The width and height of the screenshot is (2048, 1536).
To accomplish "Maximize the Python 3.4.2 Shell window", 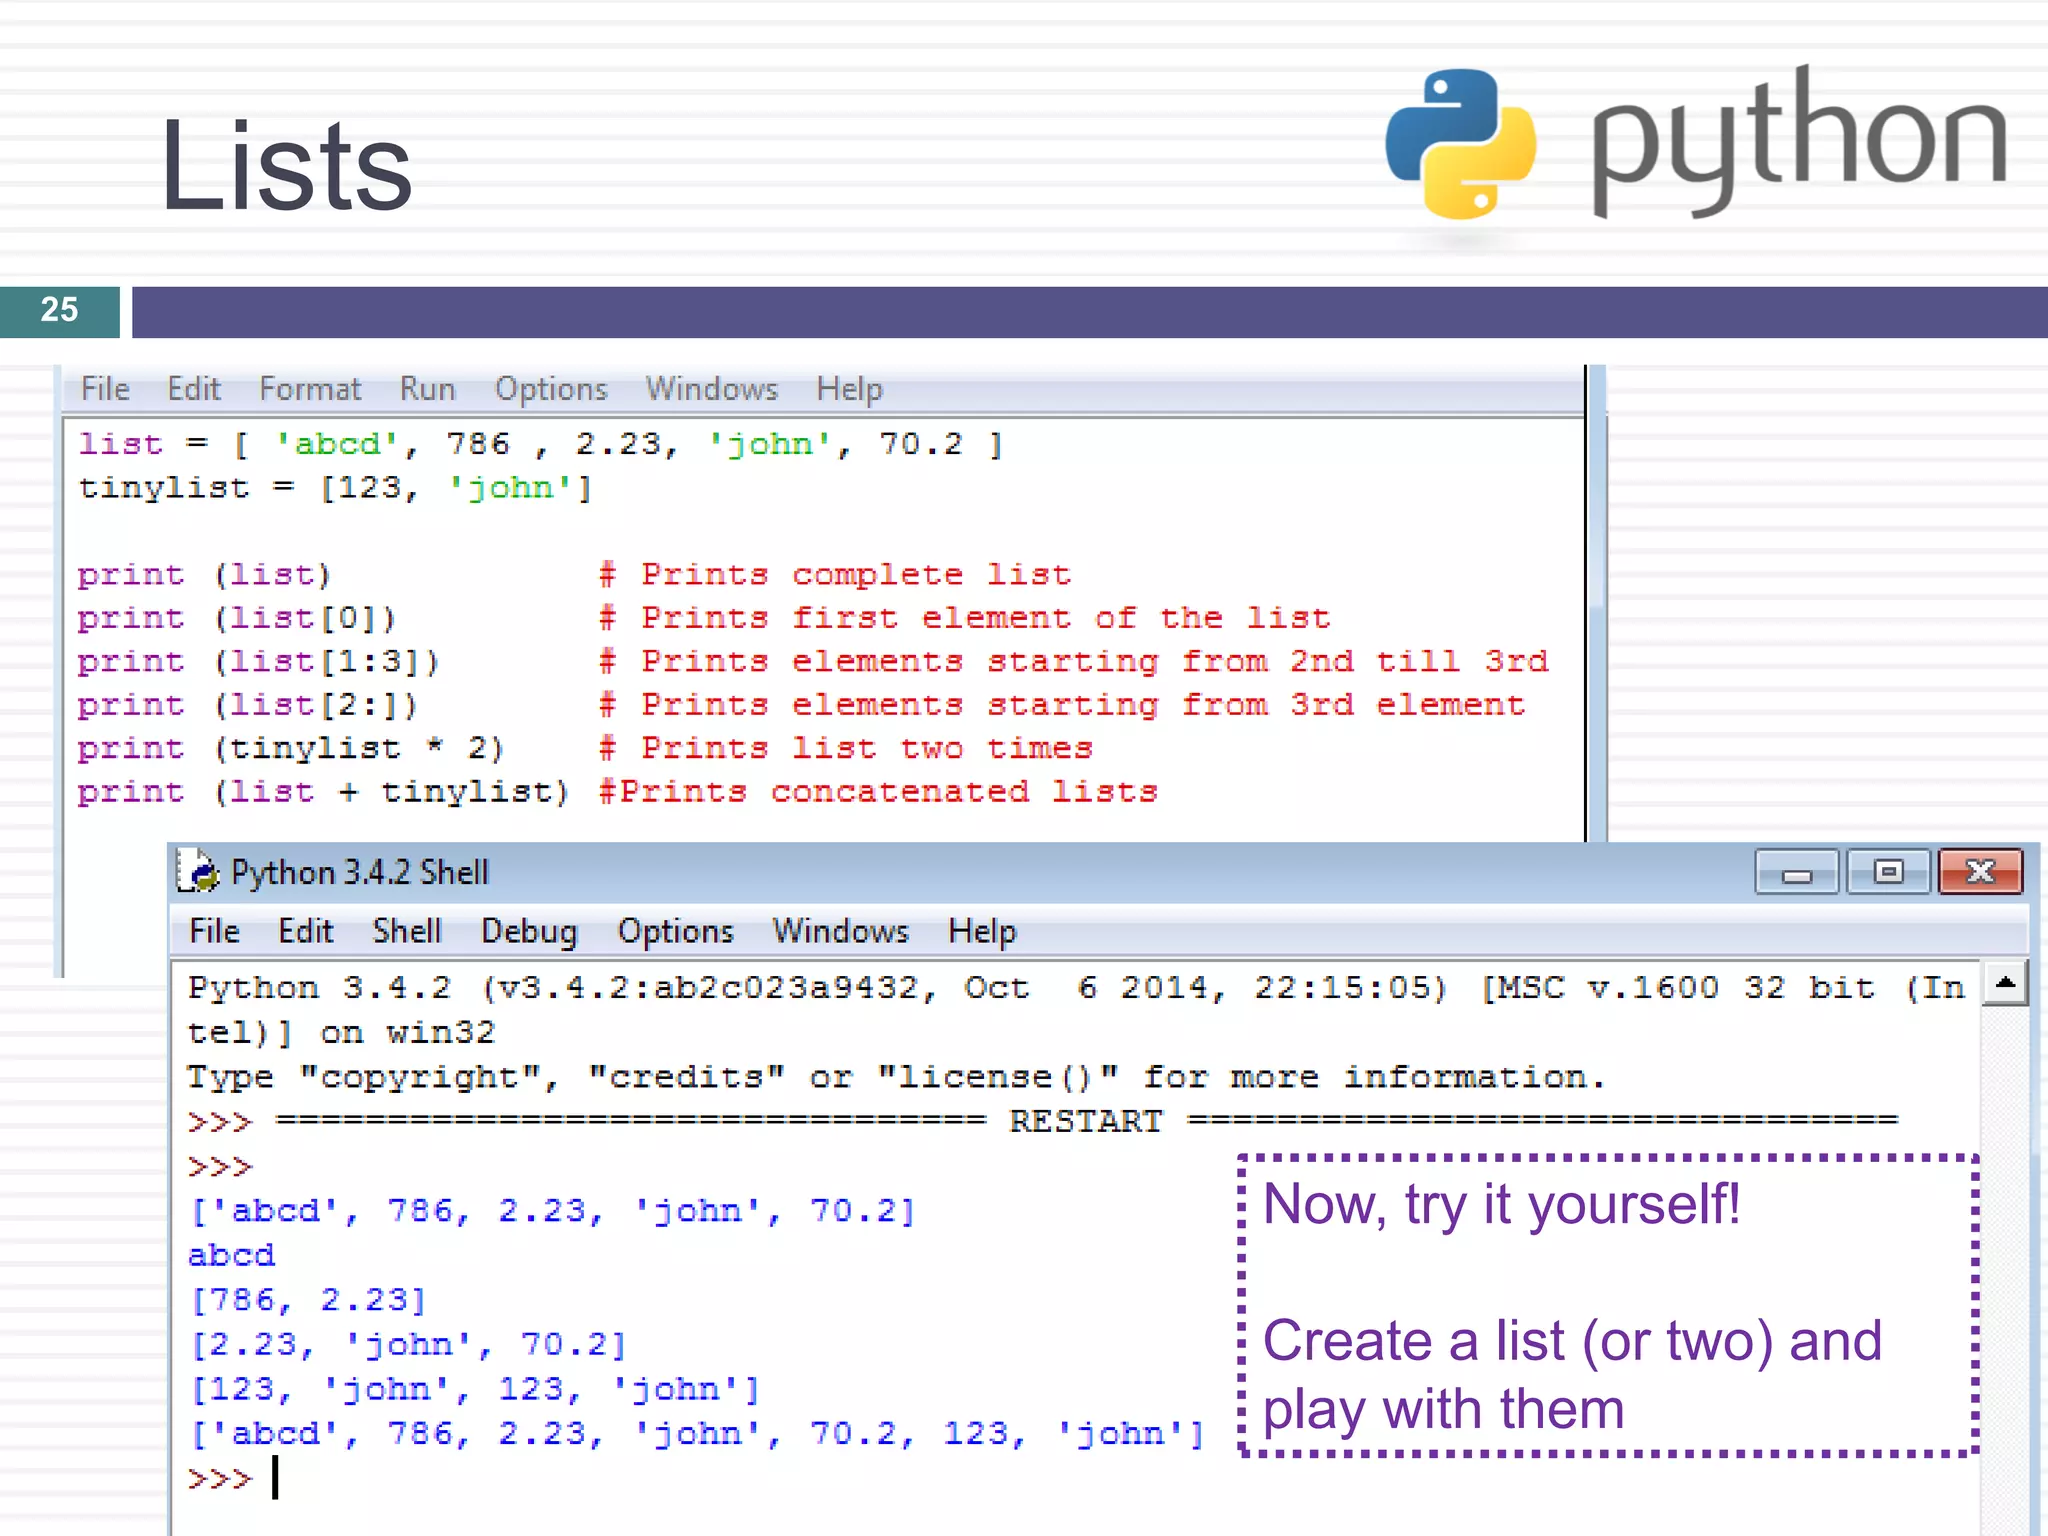I will click(1888, 872).
